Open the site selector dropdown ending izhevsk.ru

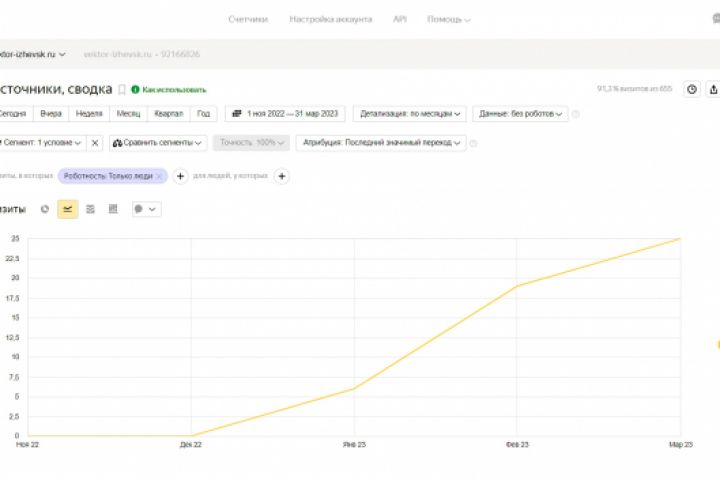tap(32, 54)
